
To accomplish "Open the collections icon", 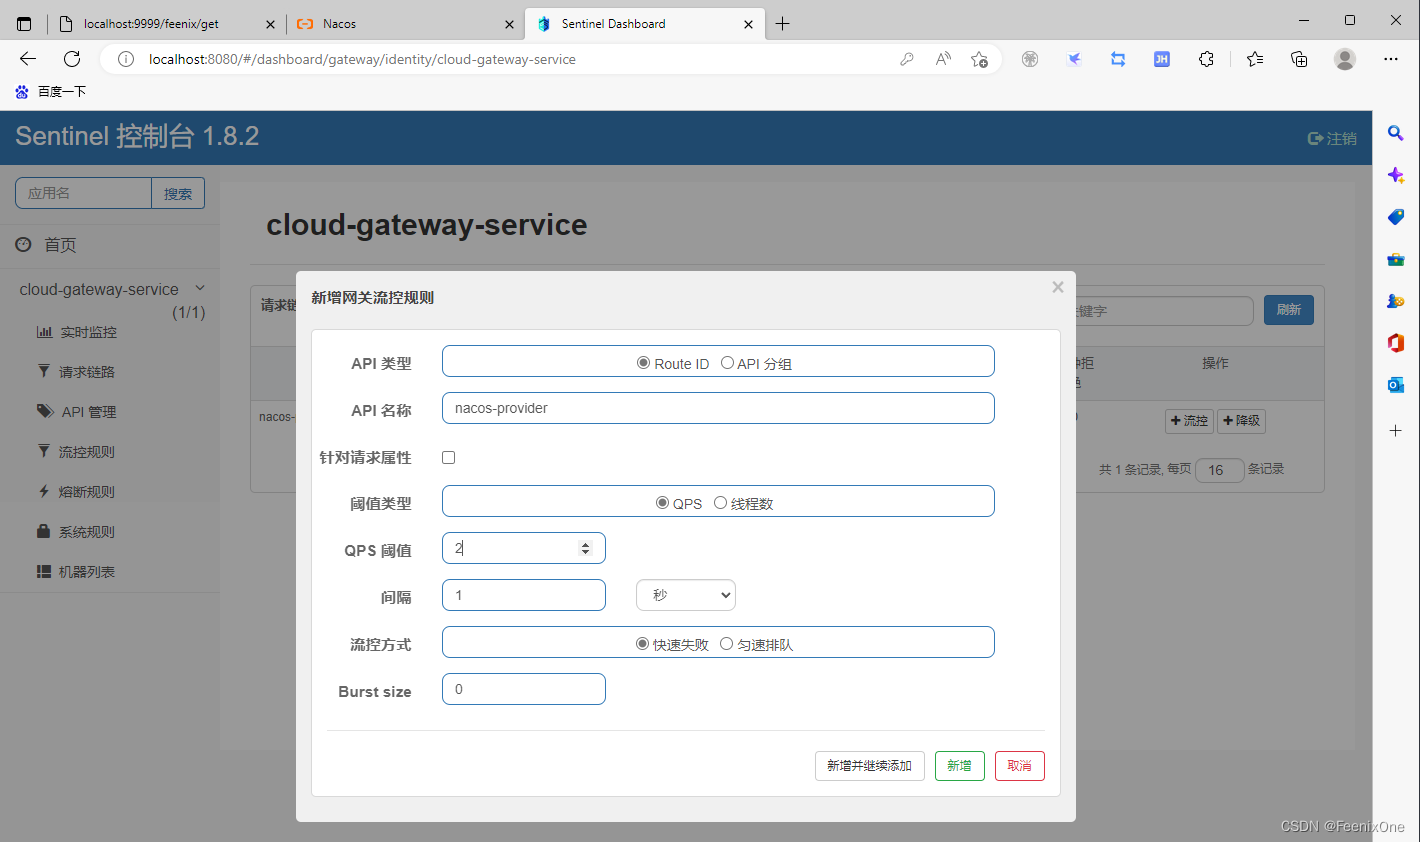I will (x=1299, y=59).
